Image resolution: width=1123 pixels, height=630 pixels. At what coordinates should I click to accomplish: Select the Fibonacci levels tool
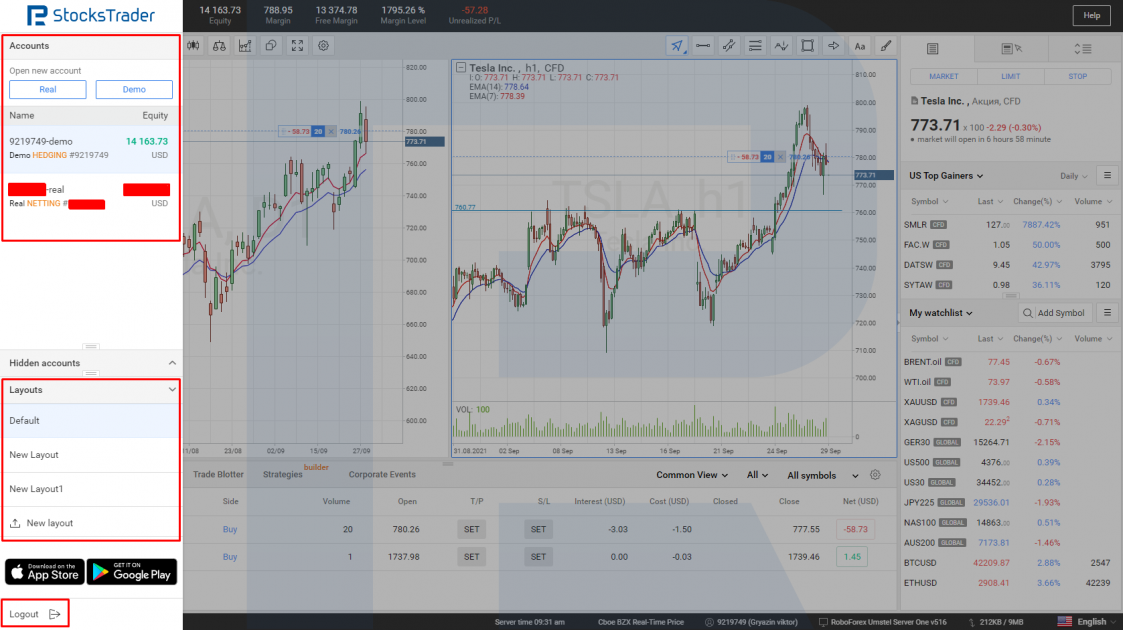click(x=755, y=46)
